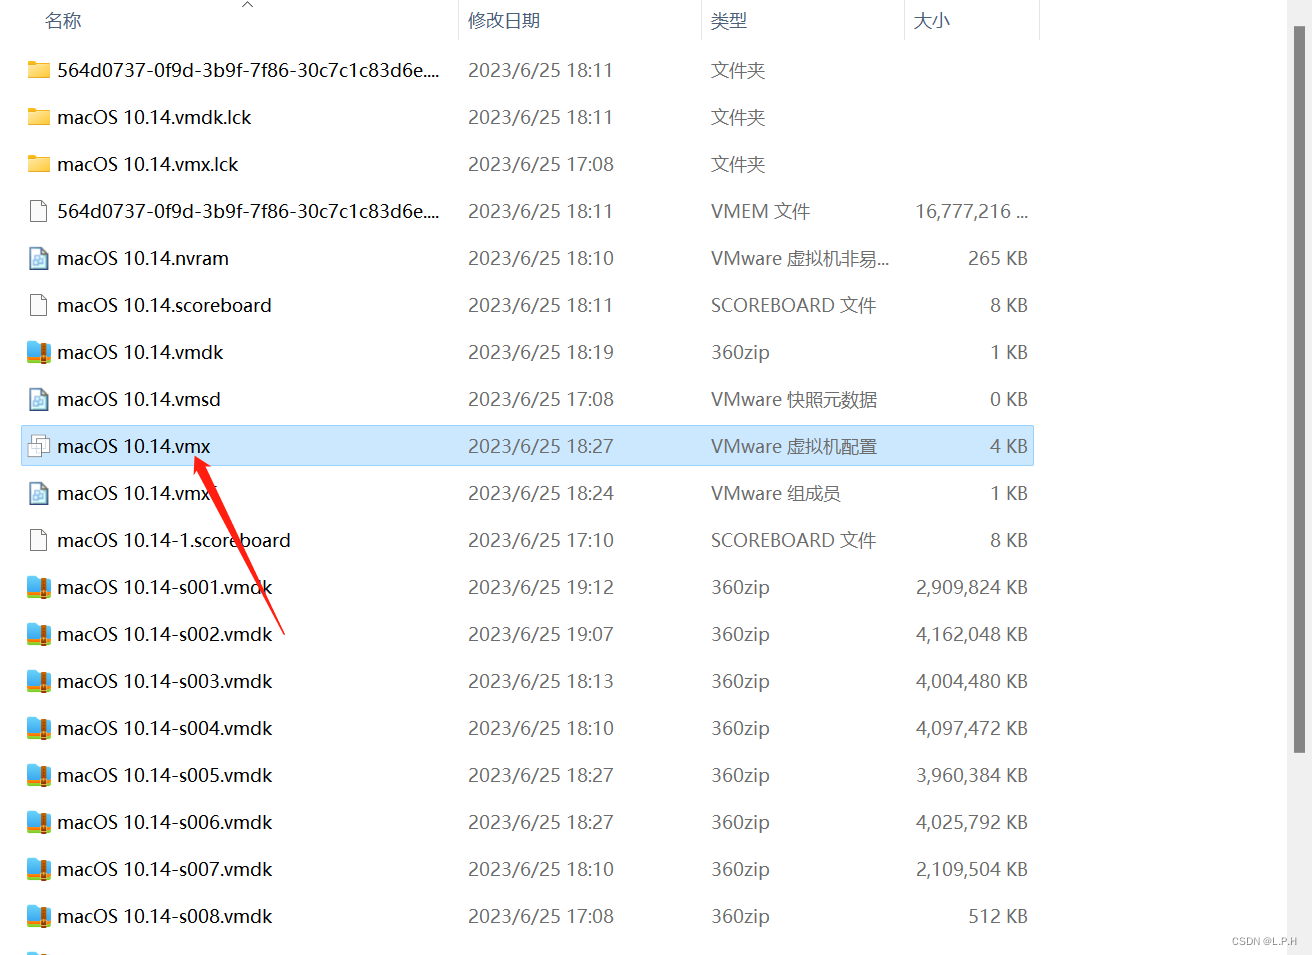Image resolution: width=1312 pixels, height=955 pixels.
Task: Click the 360zip icon beside macOS 10.14.vmdk
Action: [x=39, y=352]
